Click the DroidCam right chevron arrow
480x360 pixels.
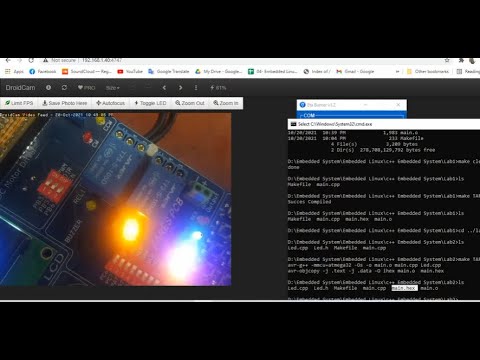pyautogui.click(x=180, y=88)
